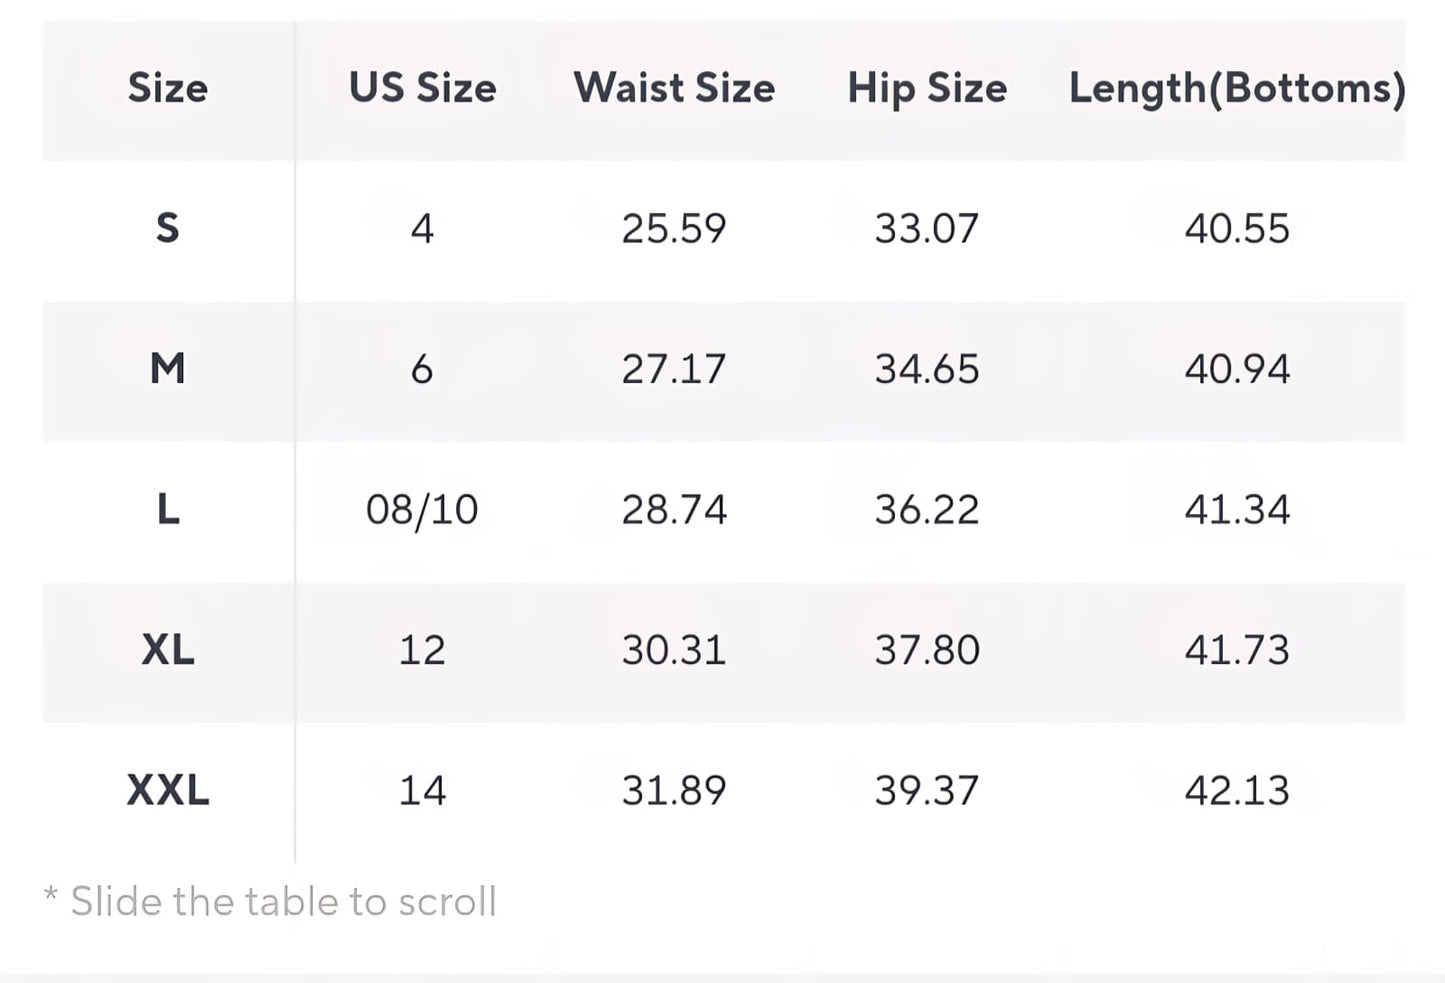Screen dimensions: 1445x983
Task: Click the 30.31 waist size cell
Action: [x=674, y=650]
